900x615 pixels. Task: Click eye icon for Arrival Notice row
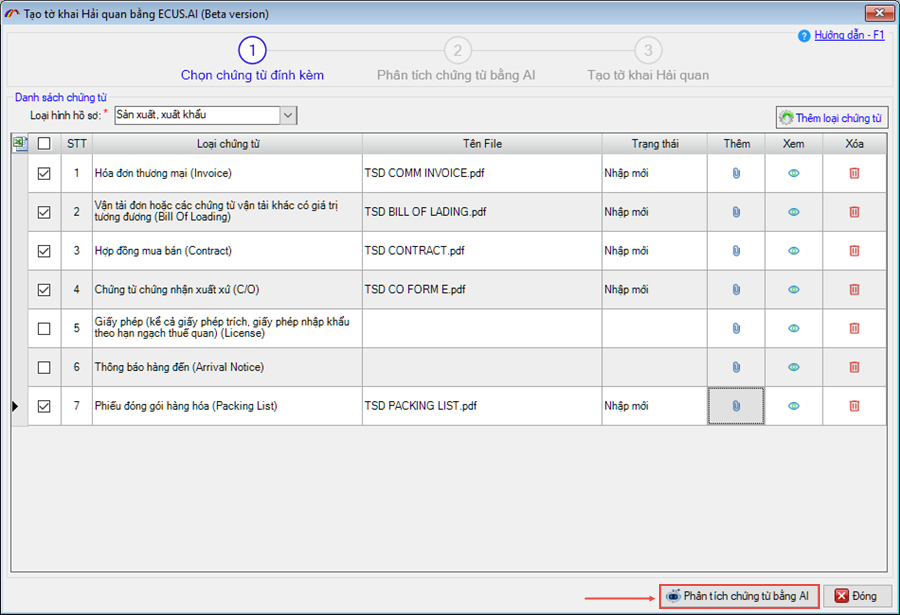pyautogui.click(x=794, y=367)
